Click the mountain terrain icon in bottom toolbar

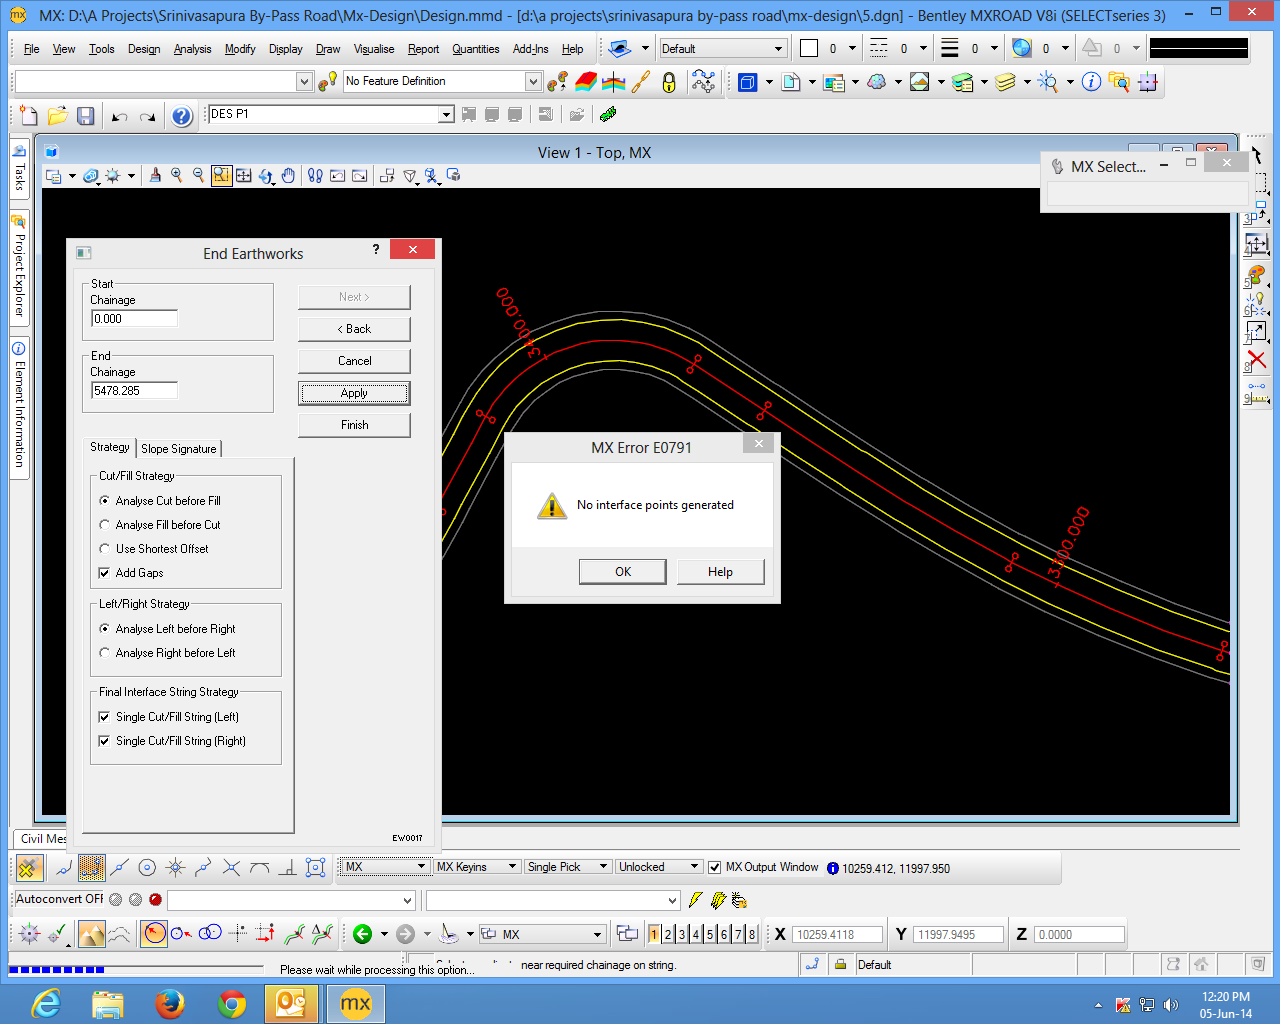click(91, 934)
